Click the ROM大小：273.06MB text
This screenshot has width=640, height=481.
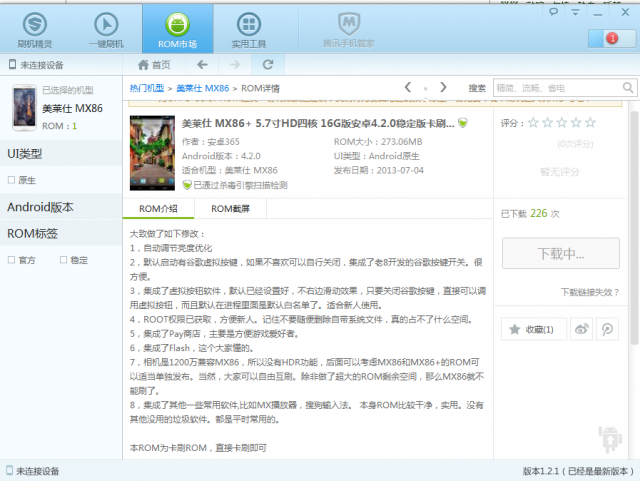coord(378,142)
